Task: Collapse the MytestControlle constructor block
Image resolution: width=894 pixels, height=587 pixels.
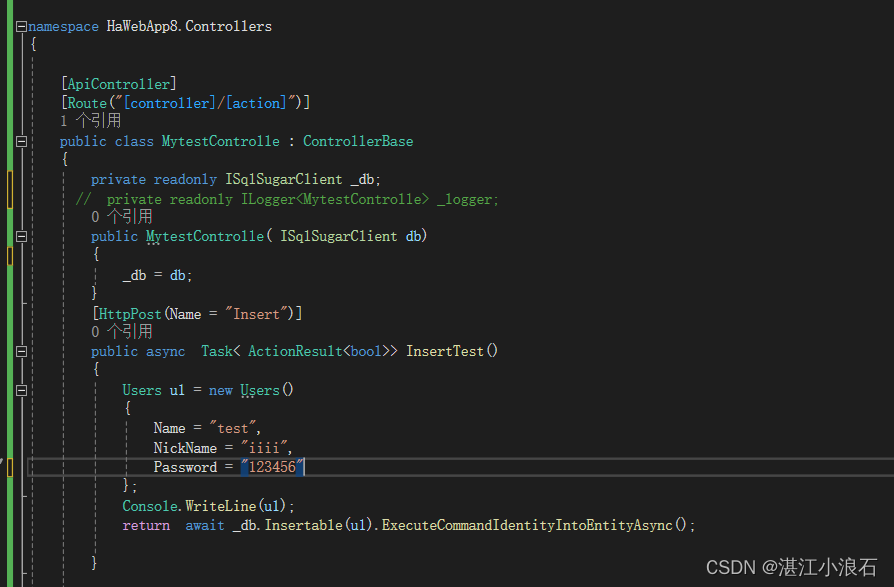Action: (x=21, y=237)
